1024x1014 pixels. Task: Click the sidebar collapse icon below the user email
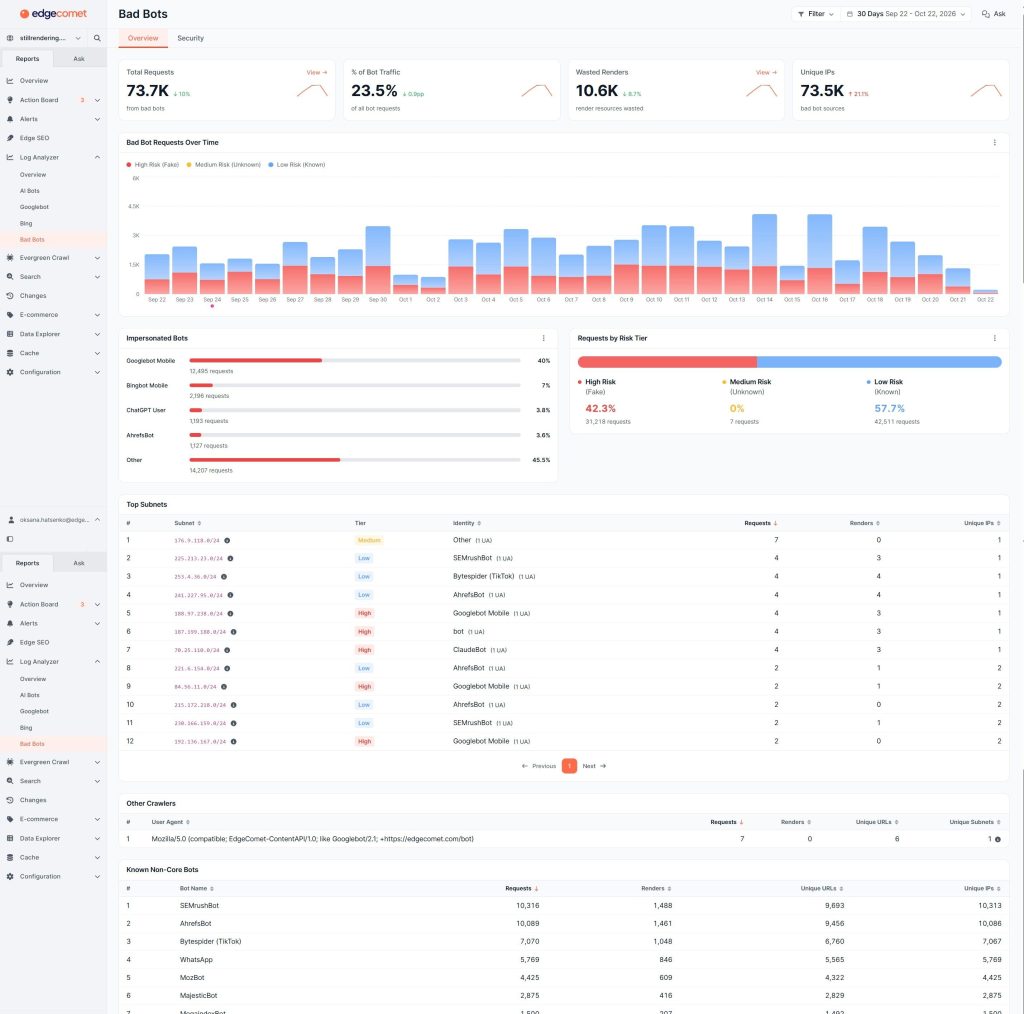tap(10, 539)
